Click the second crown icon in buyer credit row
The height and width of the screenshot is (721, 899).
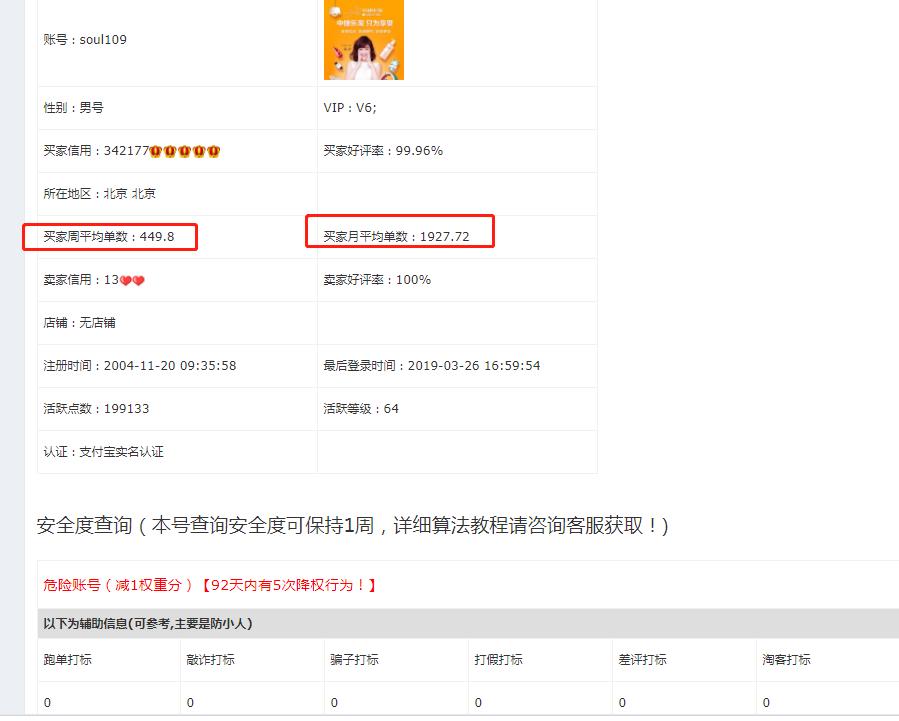(170, 150)
